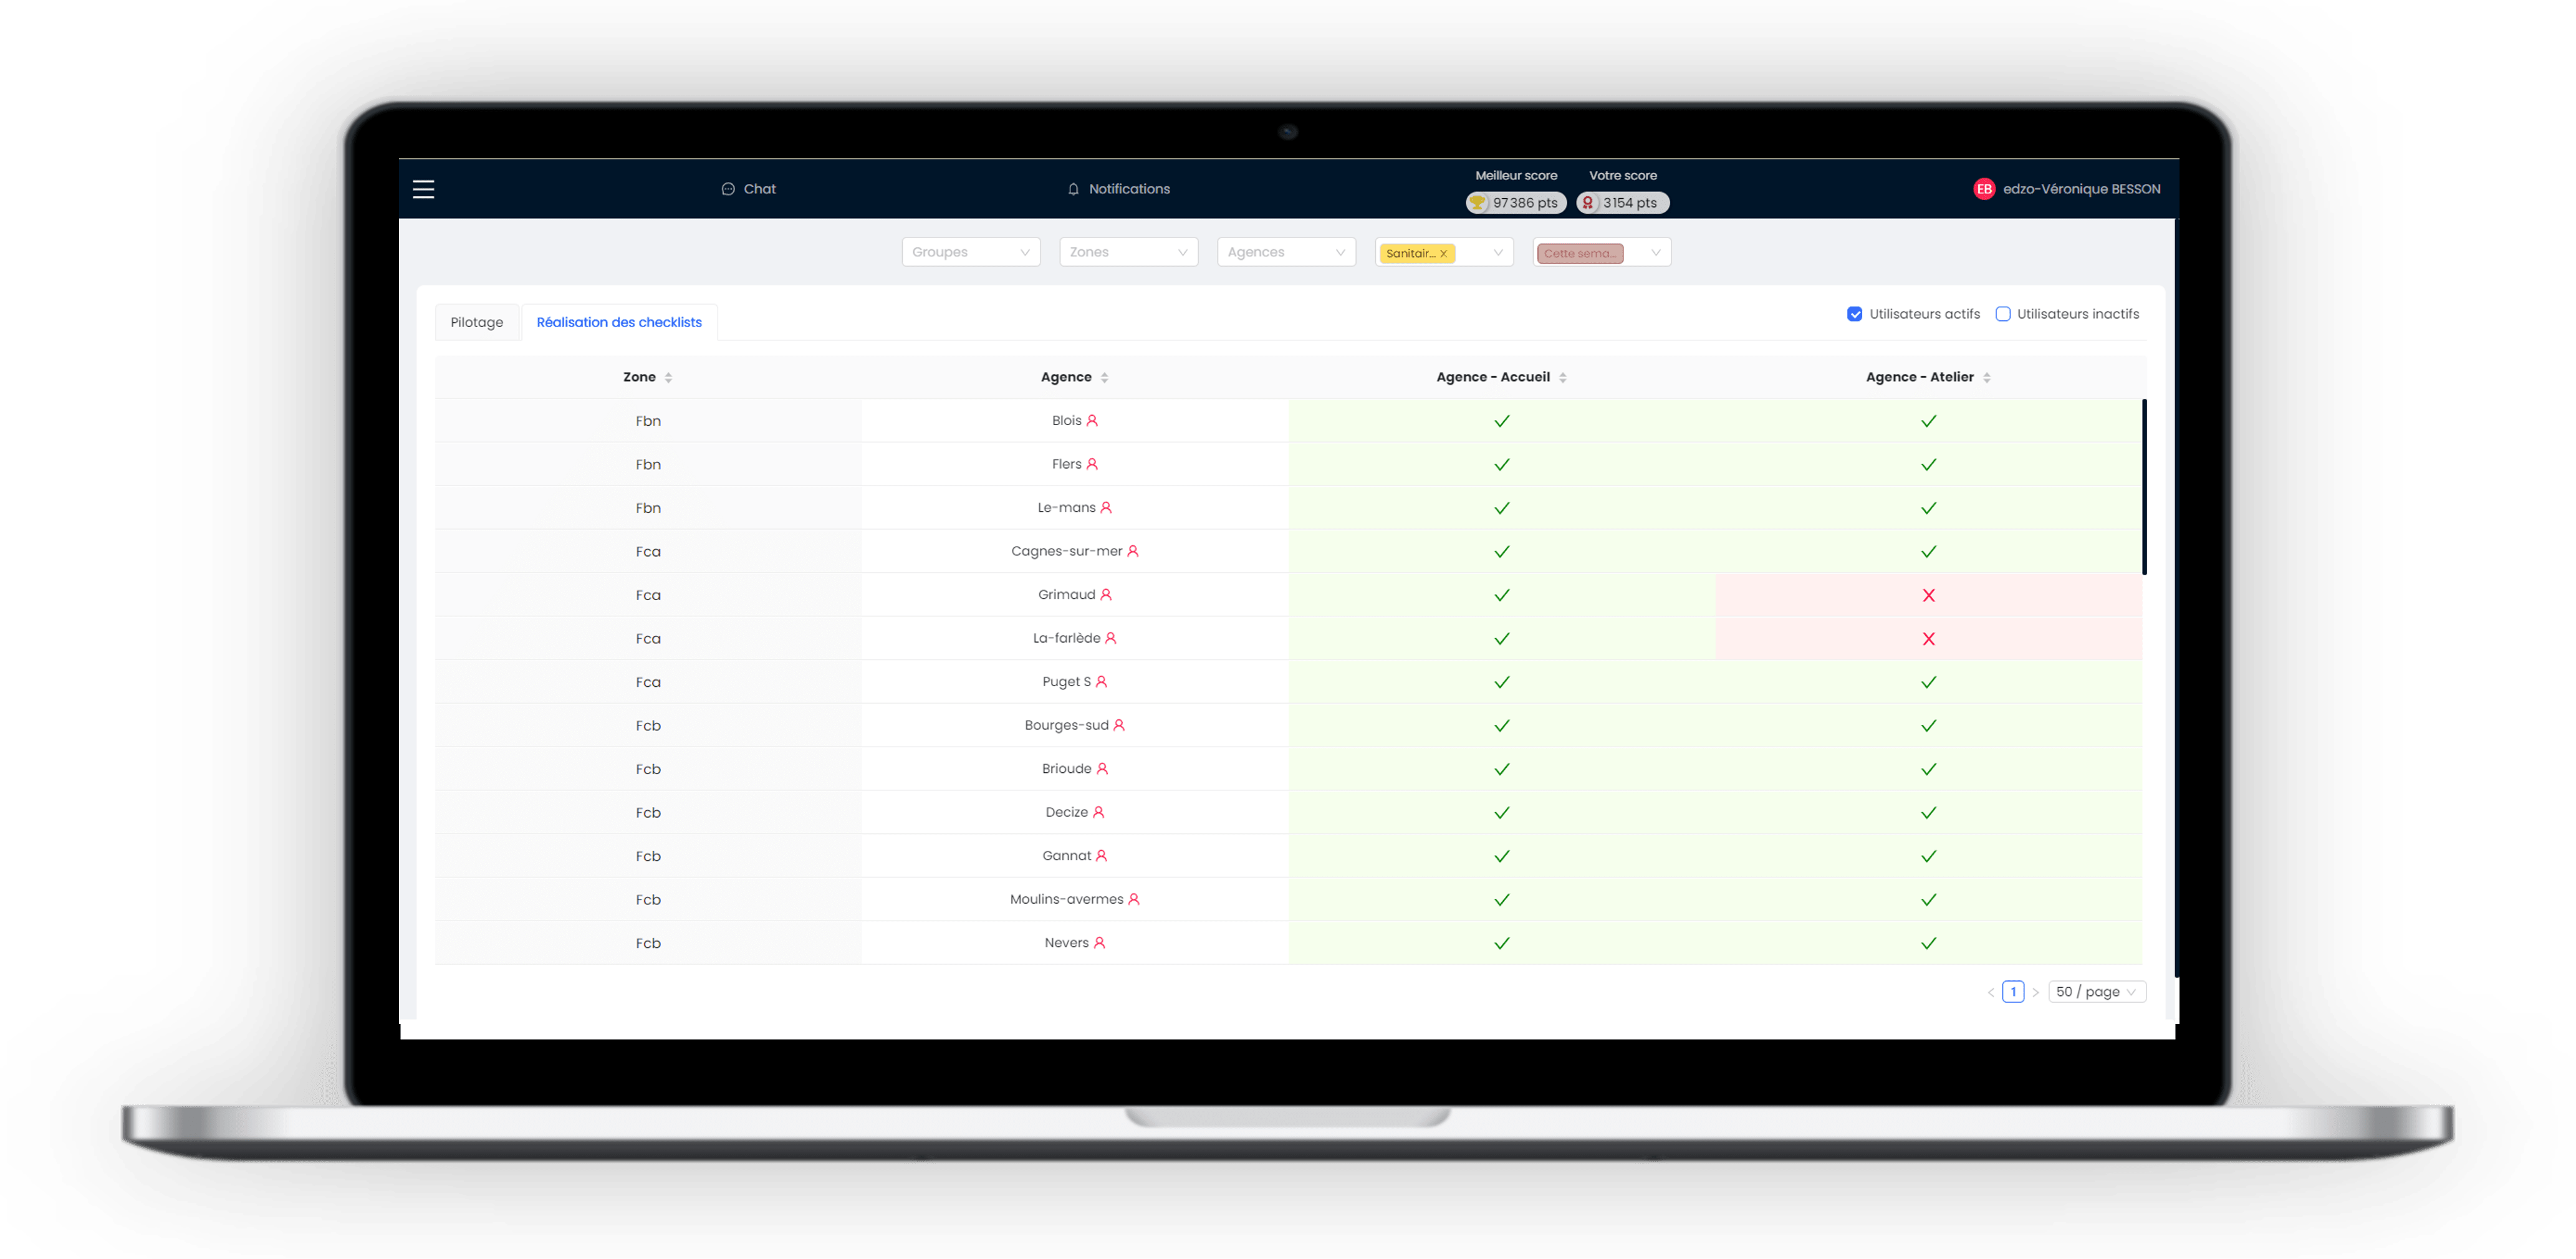2576x1259 pixels.
Task: Toggle Utilisateurs actifs checkbox
Action: (1854, 314)
